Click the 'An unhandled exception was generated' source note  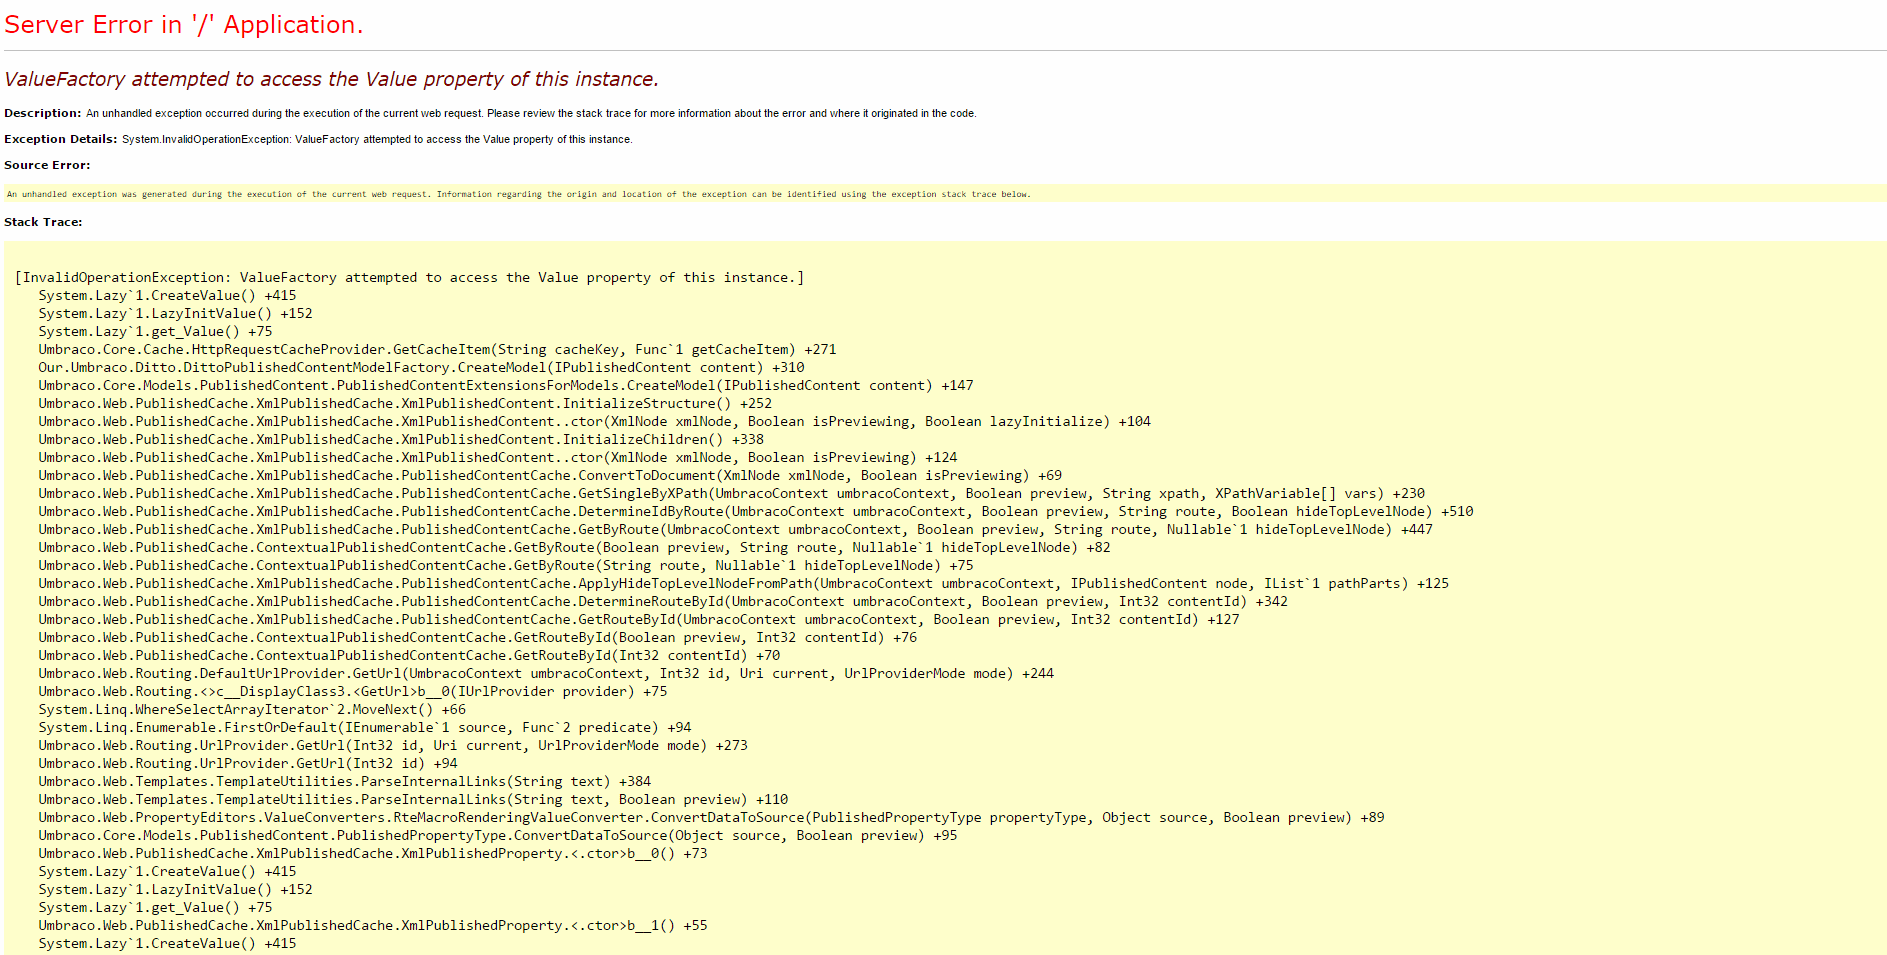click(x=518, y=194)
